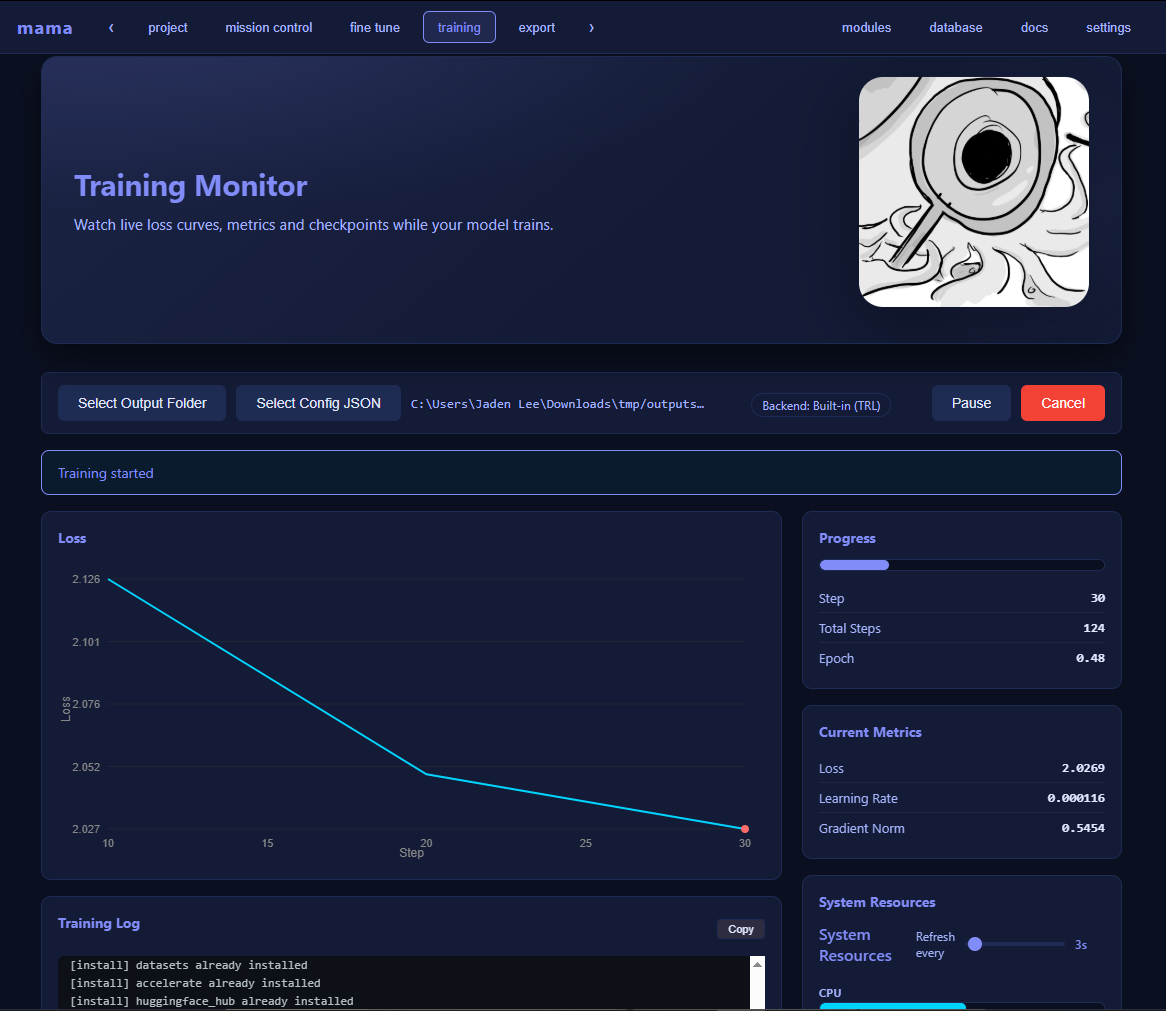The width and height of the screenshot is (1166, 1011).
Task: Open the mission control tab
Action: (268, 28)
